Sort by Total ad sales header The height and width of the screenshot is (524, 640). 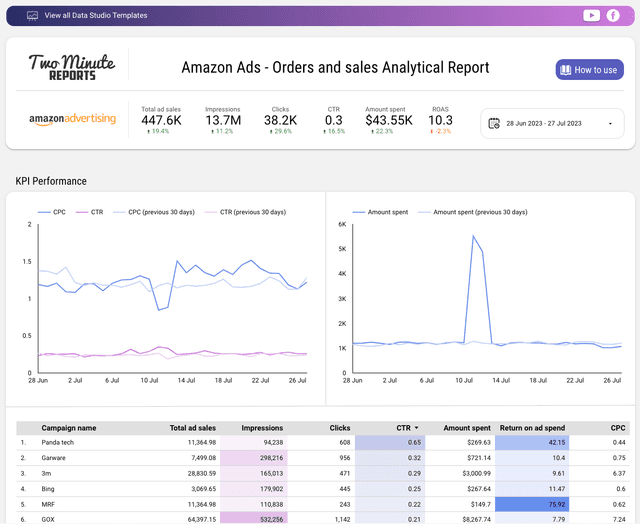pyautogui.click(x=193, y=428)
